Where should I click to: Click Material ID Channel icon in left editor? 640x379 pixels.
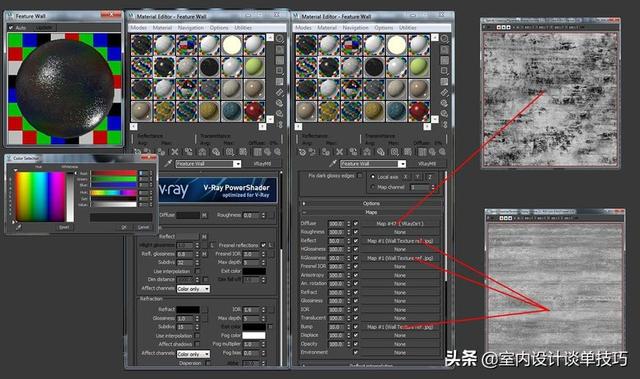(229, 152)
